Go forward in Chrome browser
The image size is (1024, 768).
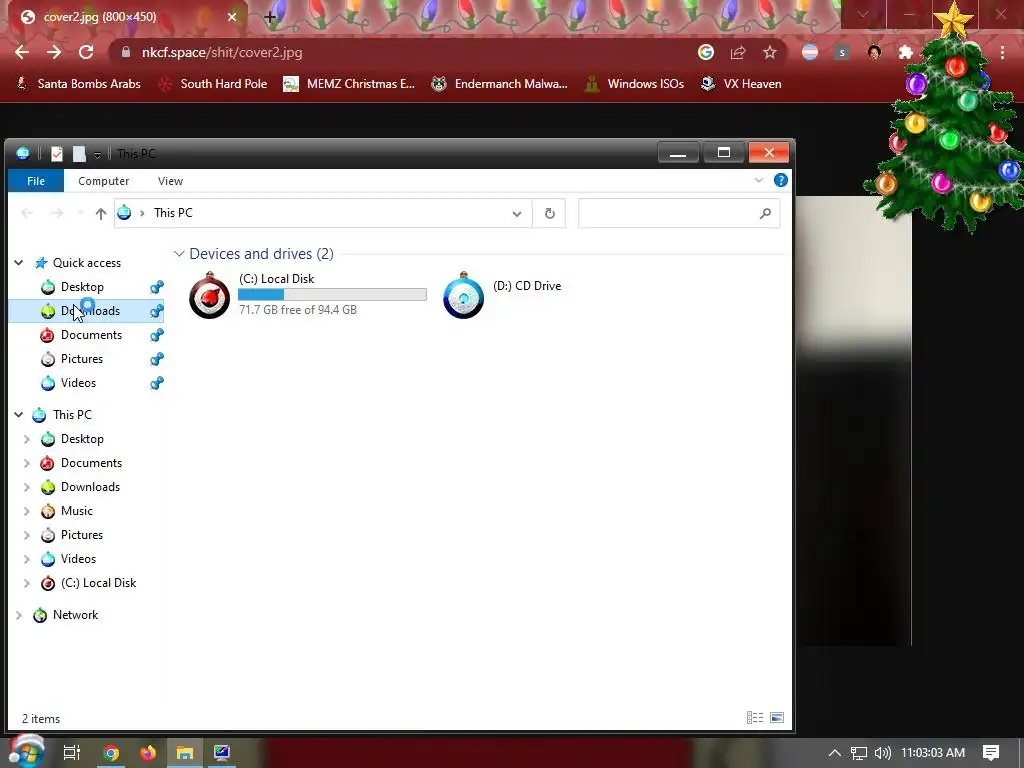pyautogui.click(x=54, y=52)
